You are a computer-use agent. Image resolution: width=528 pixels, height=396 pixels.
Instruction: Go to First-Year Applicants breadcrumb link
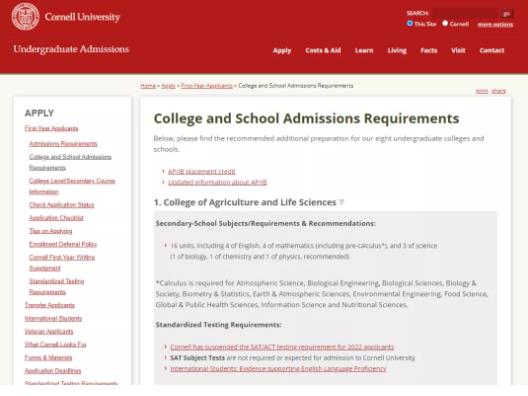click(x=206, y=86)
